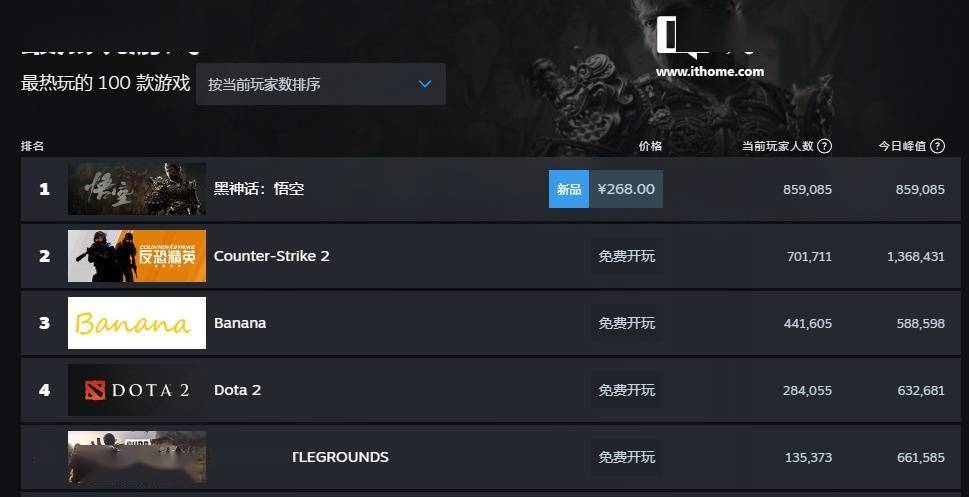Image resolution: width=969 pixels, height=497 pixels.
Task: Click Counter-Strike 2 免费开玩 button
Action: coord(626,256)
